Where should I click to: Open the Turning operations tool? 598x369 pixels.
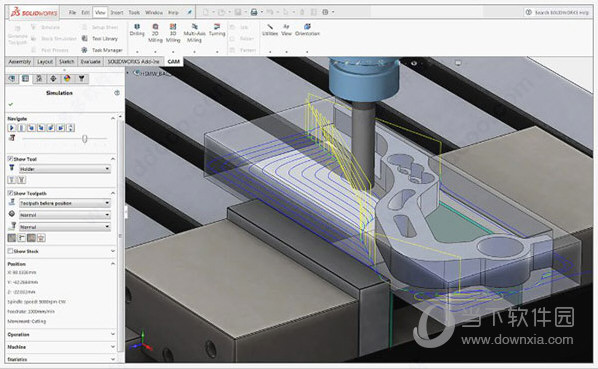click(217, 30)
